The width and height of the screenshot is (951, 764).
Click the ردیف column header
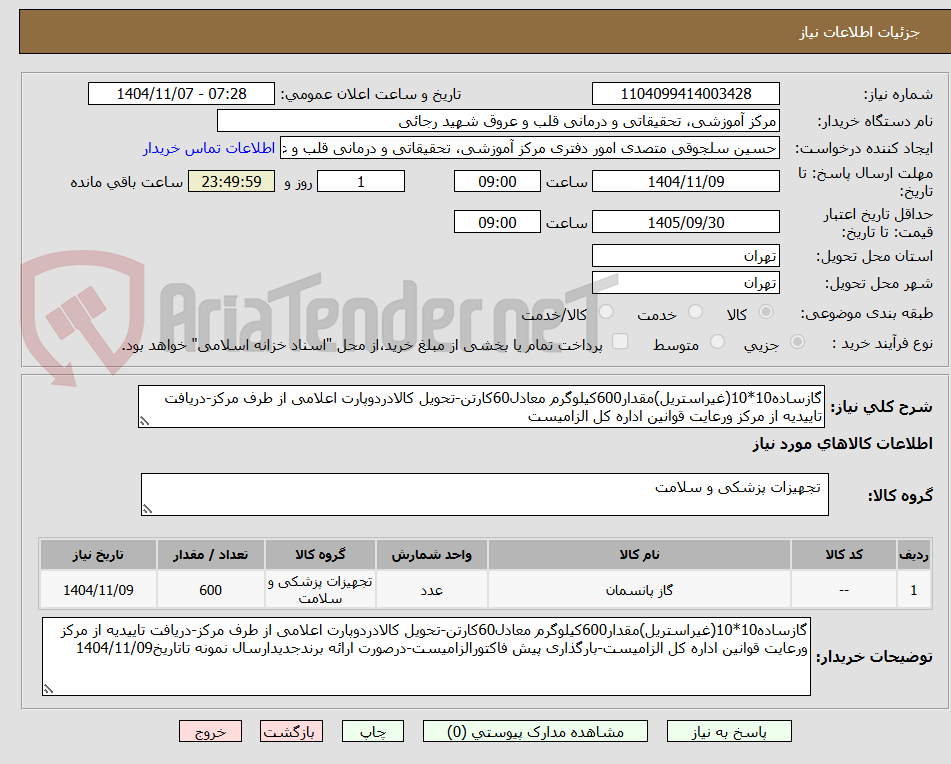click(x=913, y=555)
